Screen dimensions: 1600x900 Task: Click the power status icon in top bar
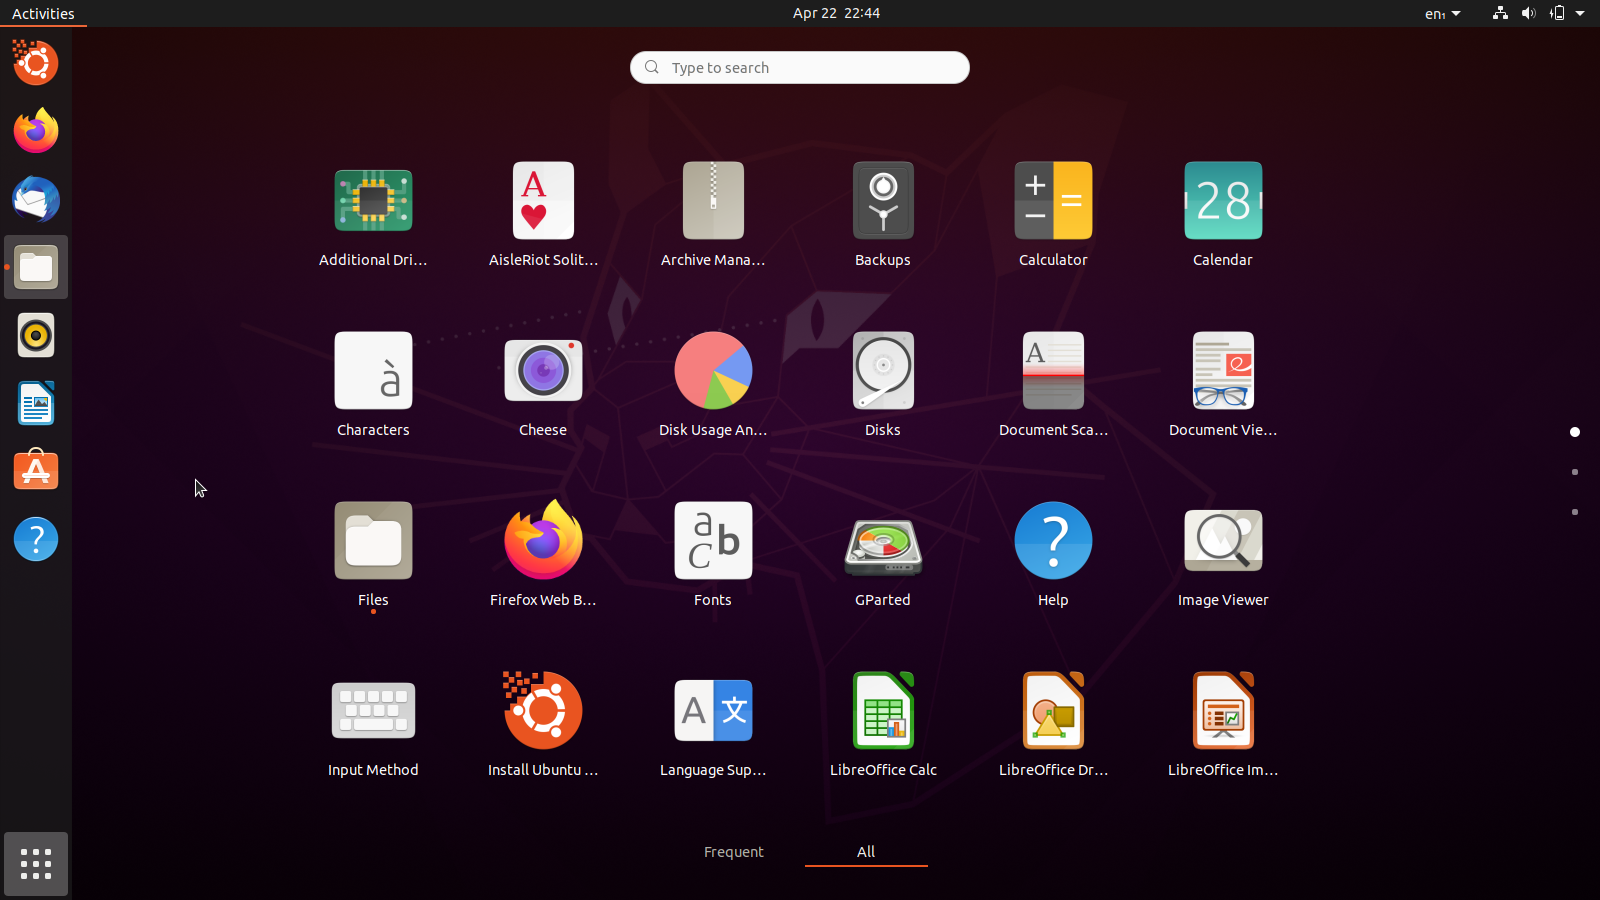pyautogui.click(x=1557, y=13)
